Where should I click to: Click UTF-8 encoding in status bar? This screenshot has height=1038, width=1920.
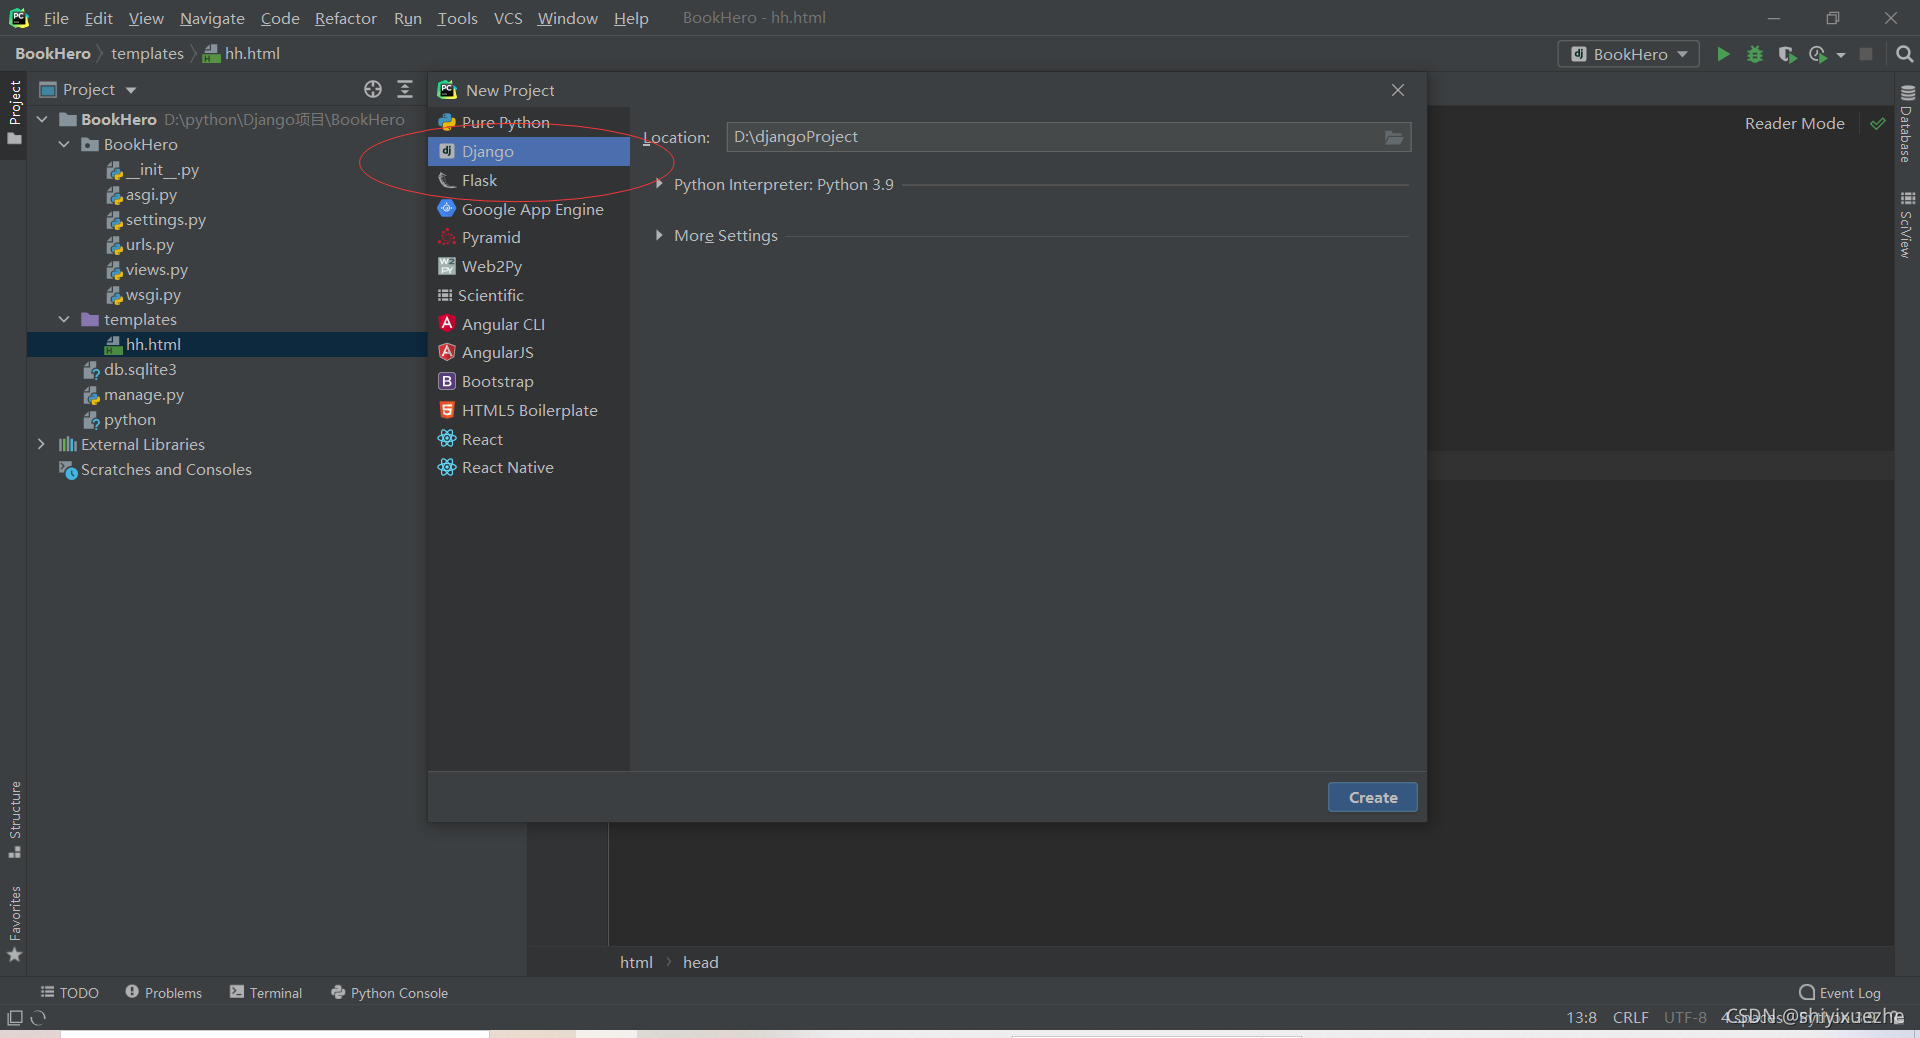pos(1685,1017)
